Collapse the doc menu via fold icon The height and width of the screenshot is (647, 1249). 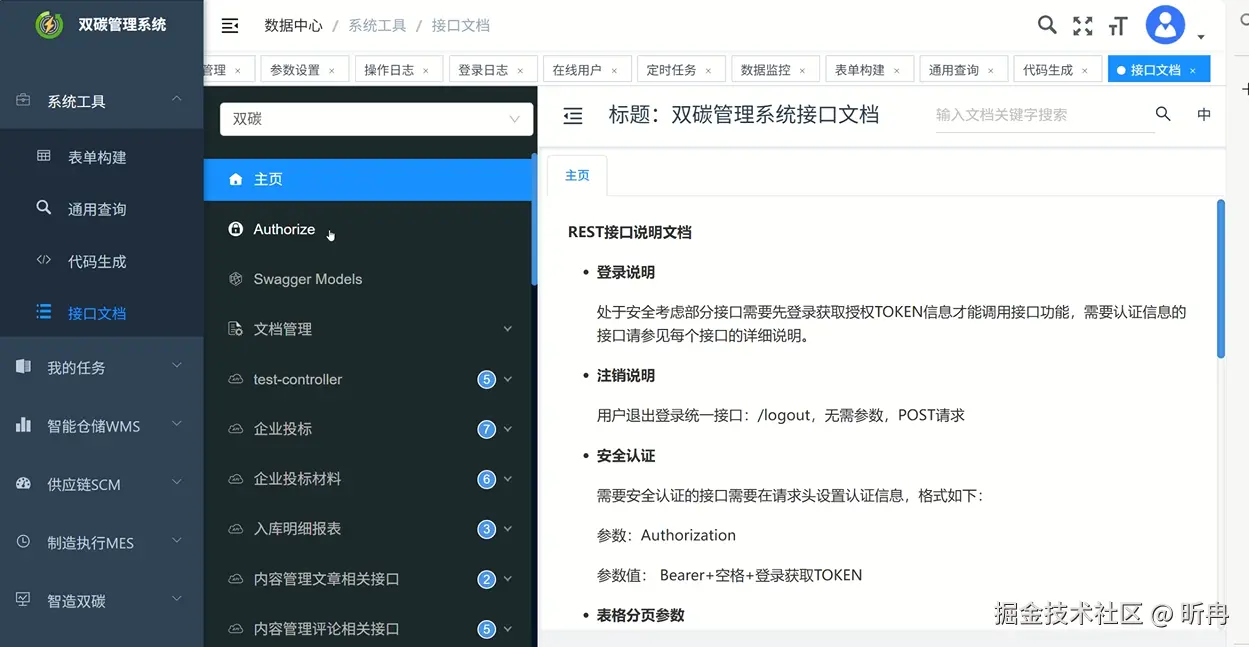click(573, 116)
